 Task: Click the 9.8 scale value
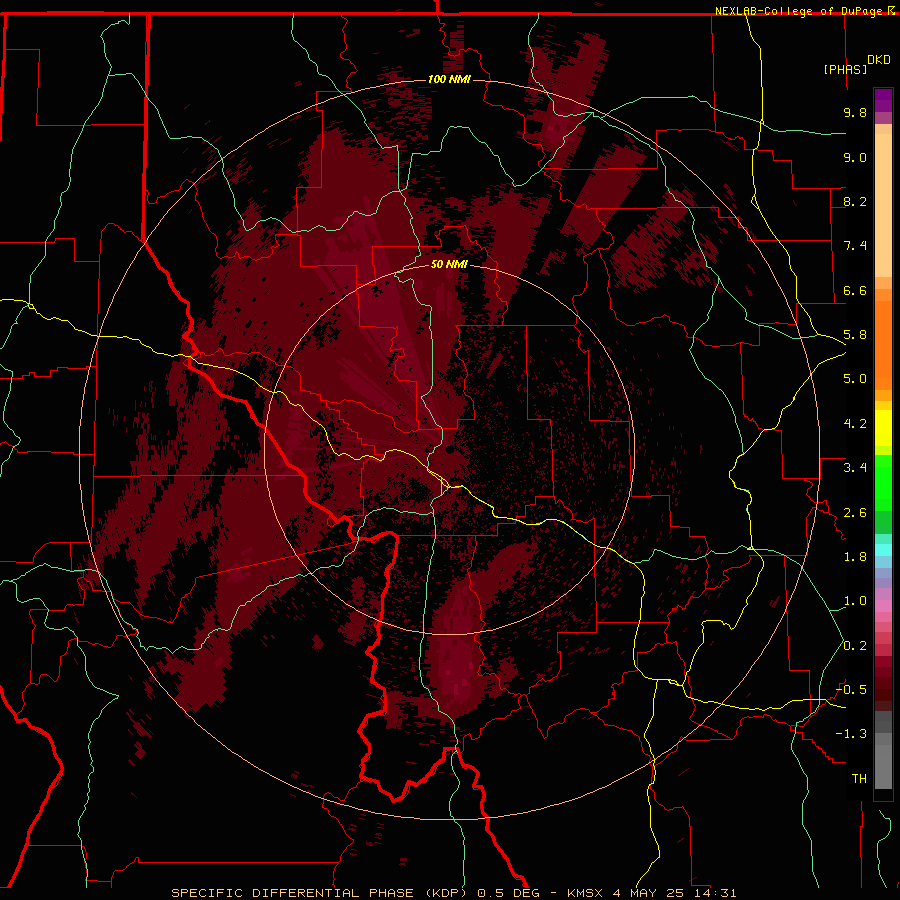click(855, 112)
